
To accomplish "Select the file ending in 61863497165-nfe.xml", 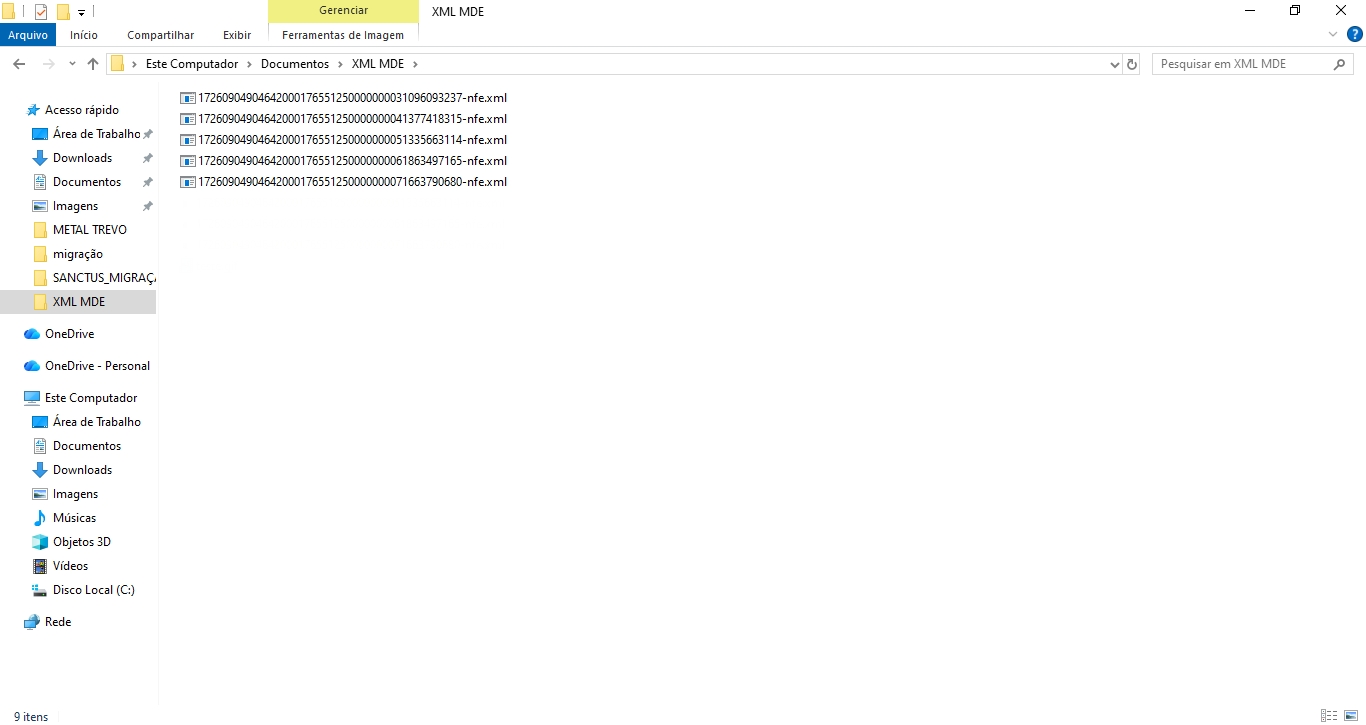I will pos(344,161).
